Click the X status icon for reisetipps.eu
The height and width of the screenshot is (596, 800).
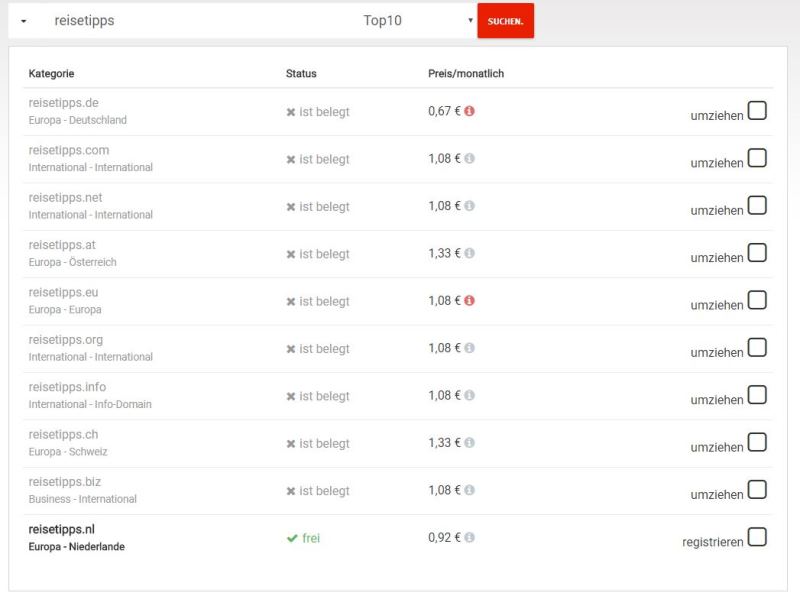click(x=291, y=302)
